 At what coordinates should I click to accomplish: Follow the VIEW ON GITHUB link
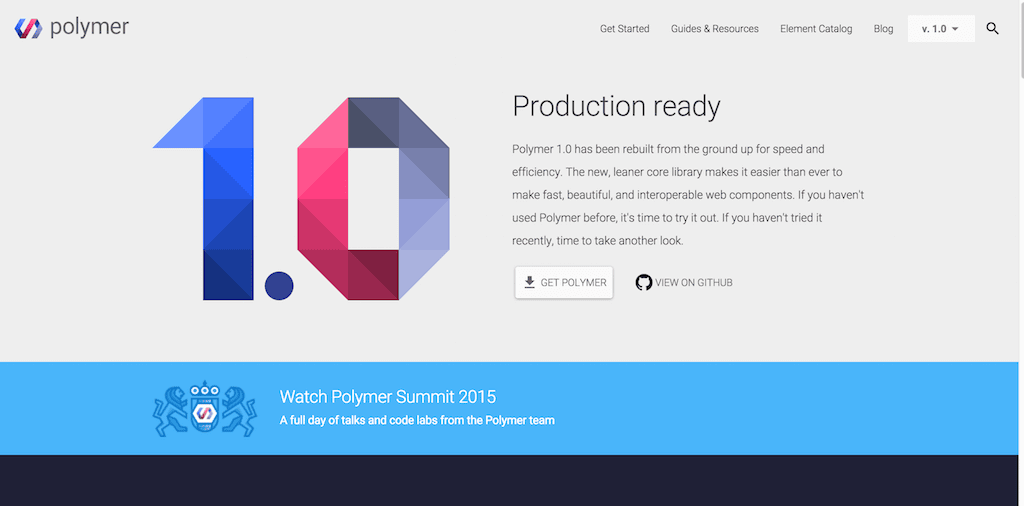(684, 283)
